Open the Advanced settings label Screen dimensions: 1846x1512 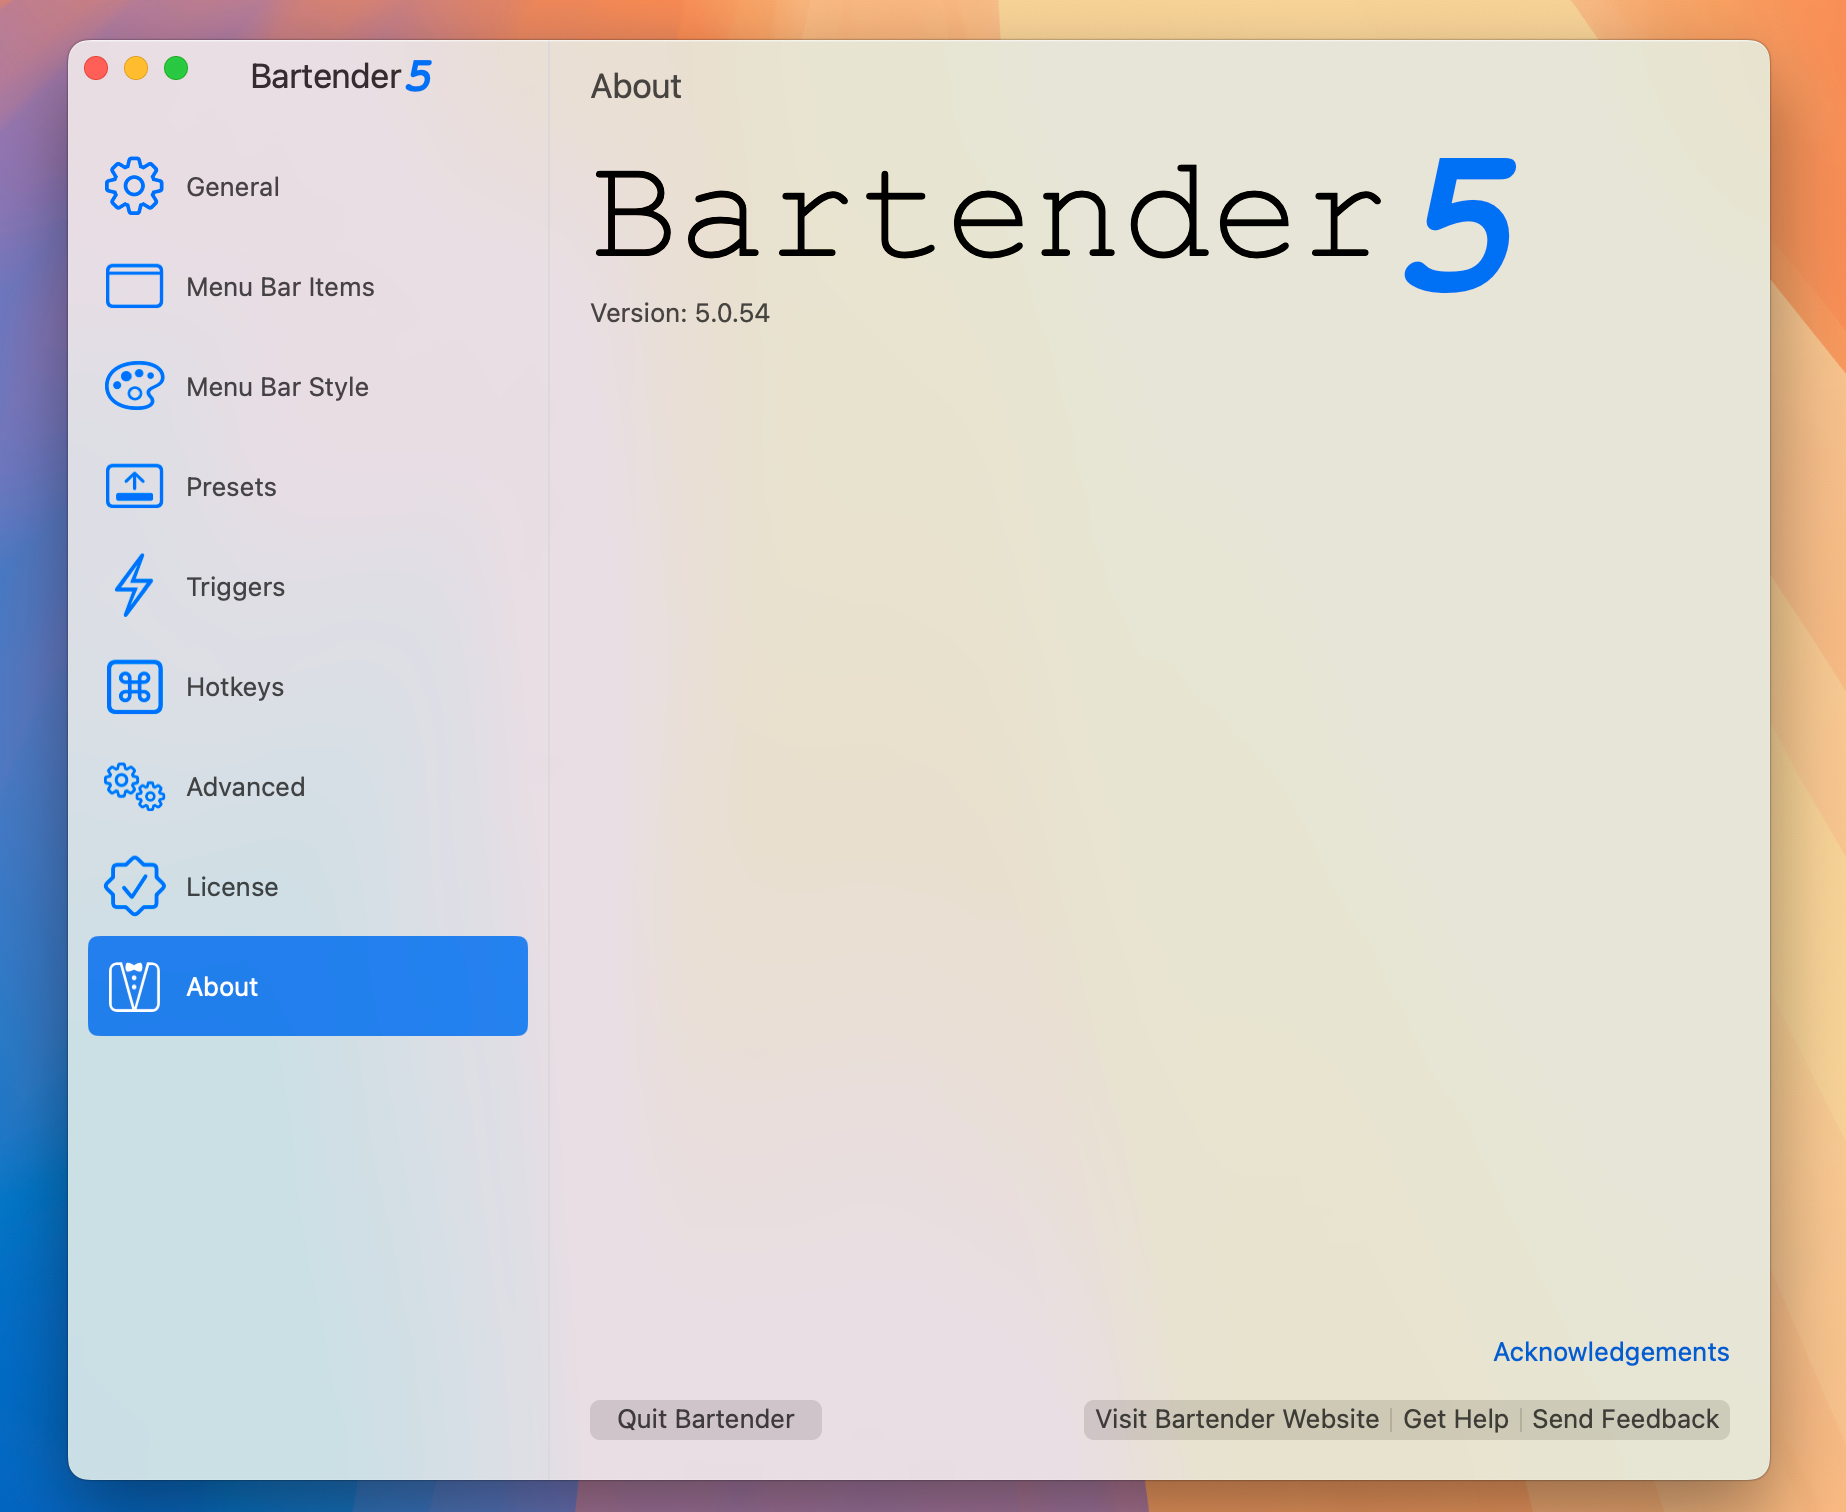pos(245,787)
